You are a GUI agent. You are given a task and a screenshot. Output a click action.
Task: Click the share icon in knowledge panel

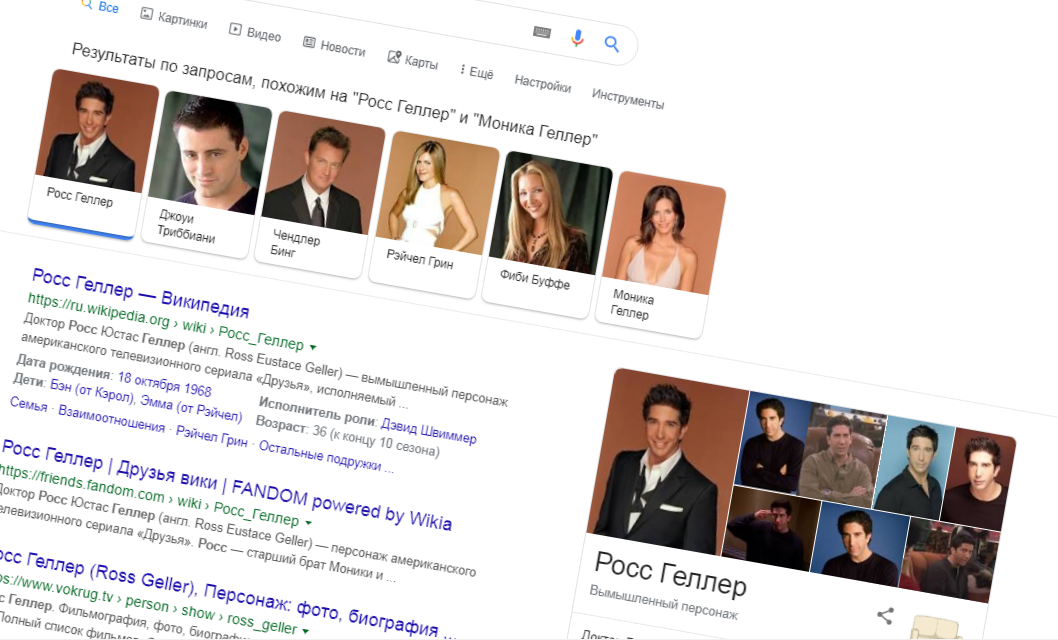pos(885,616)
